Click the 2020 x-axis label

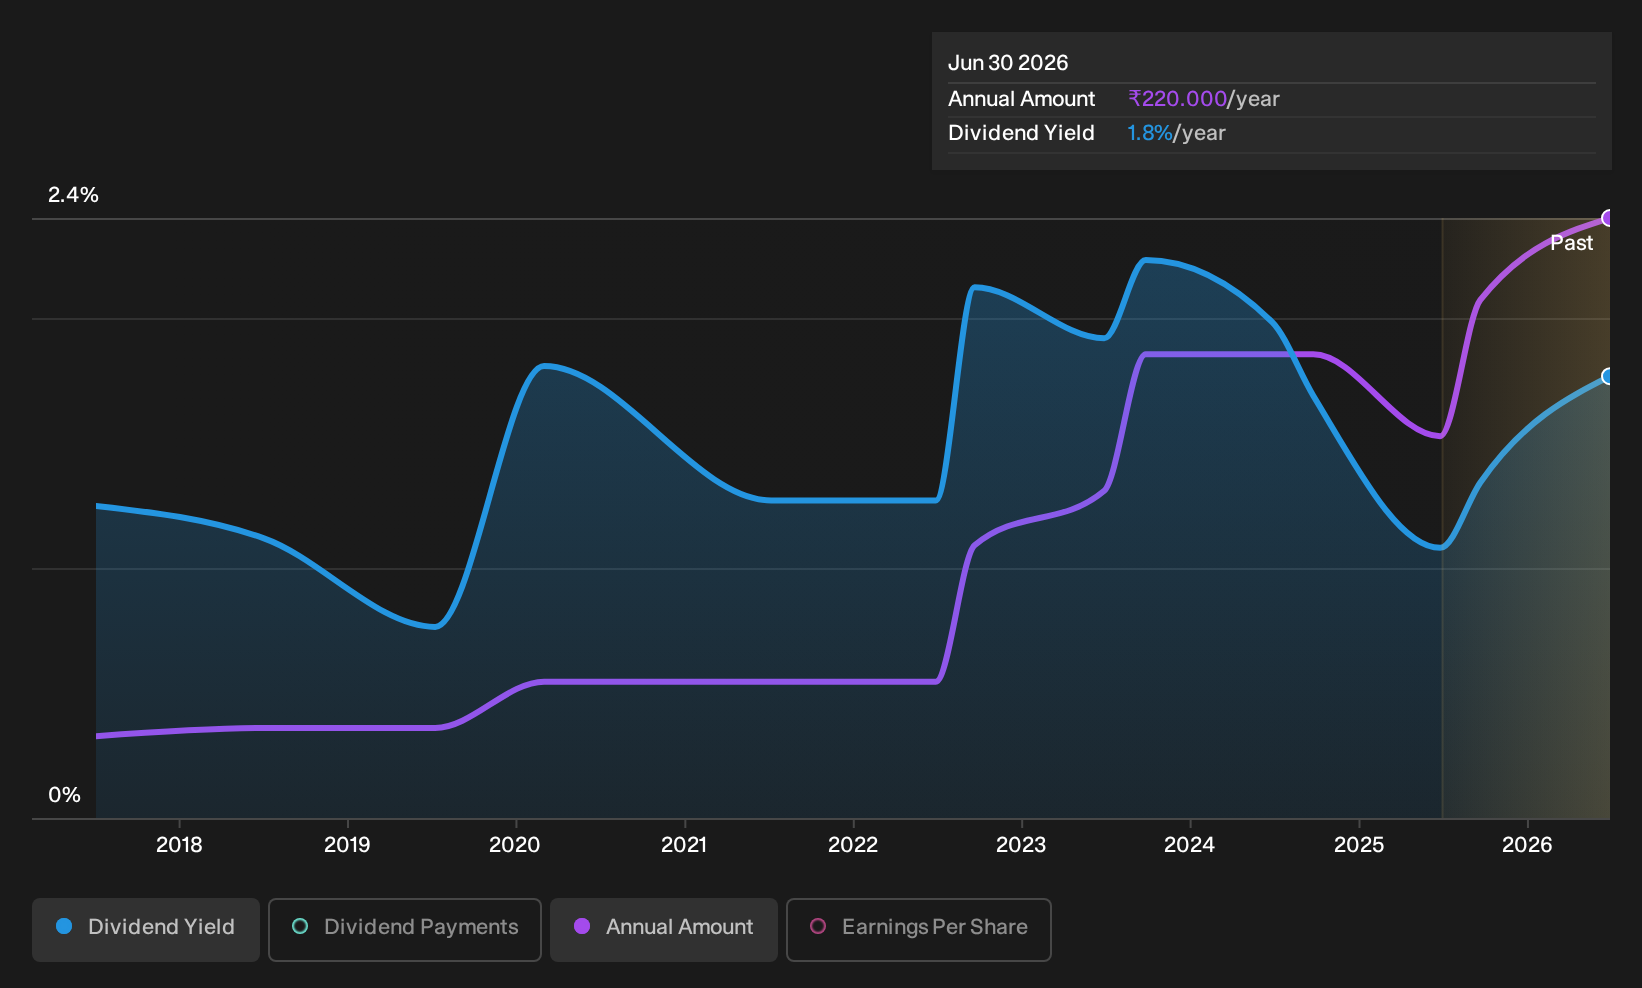pyautogui.click(x=515, y=845)
